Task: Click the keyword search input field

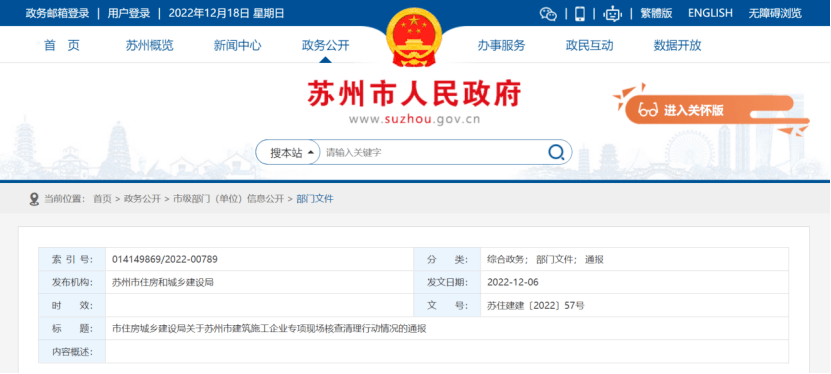Action: [x=432, y=153]
